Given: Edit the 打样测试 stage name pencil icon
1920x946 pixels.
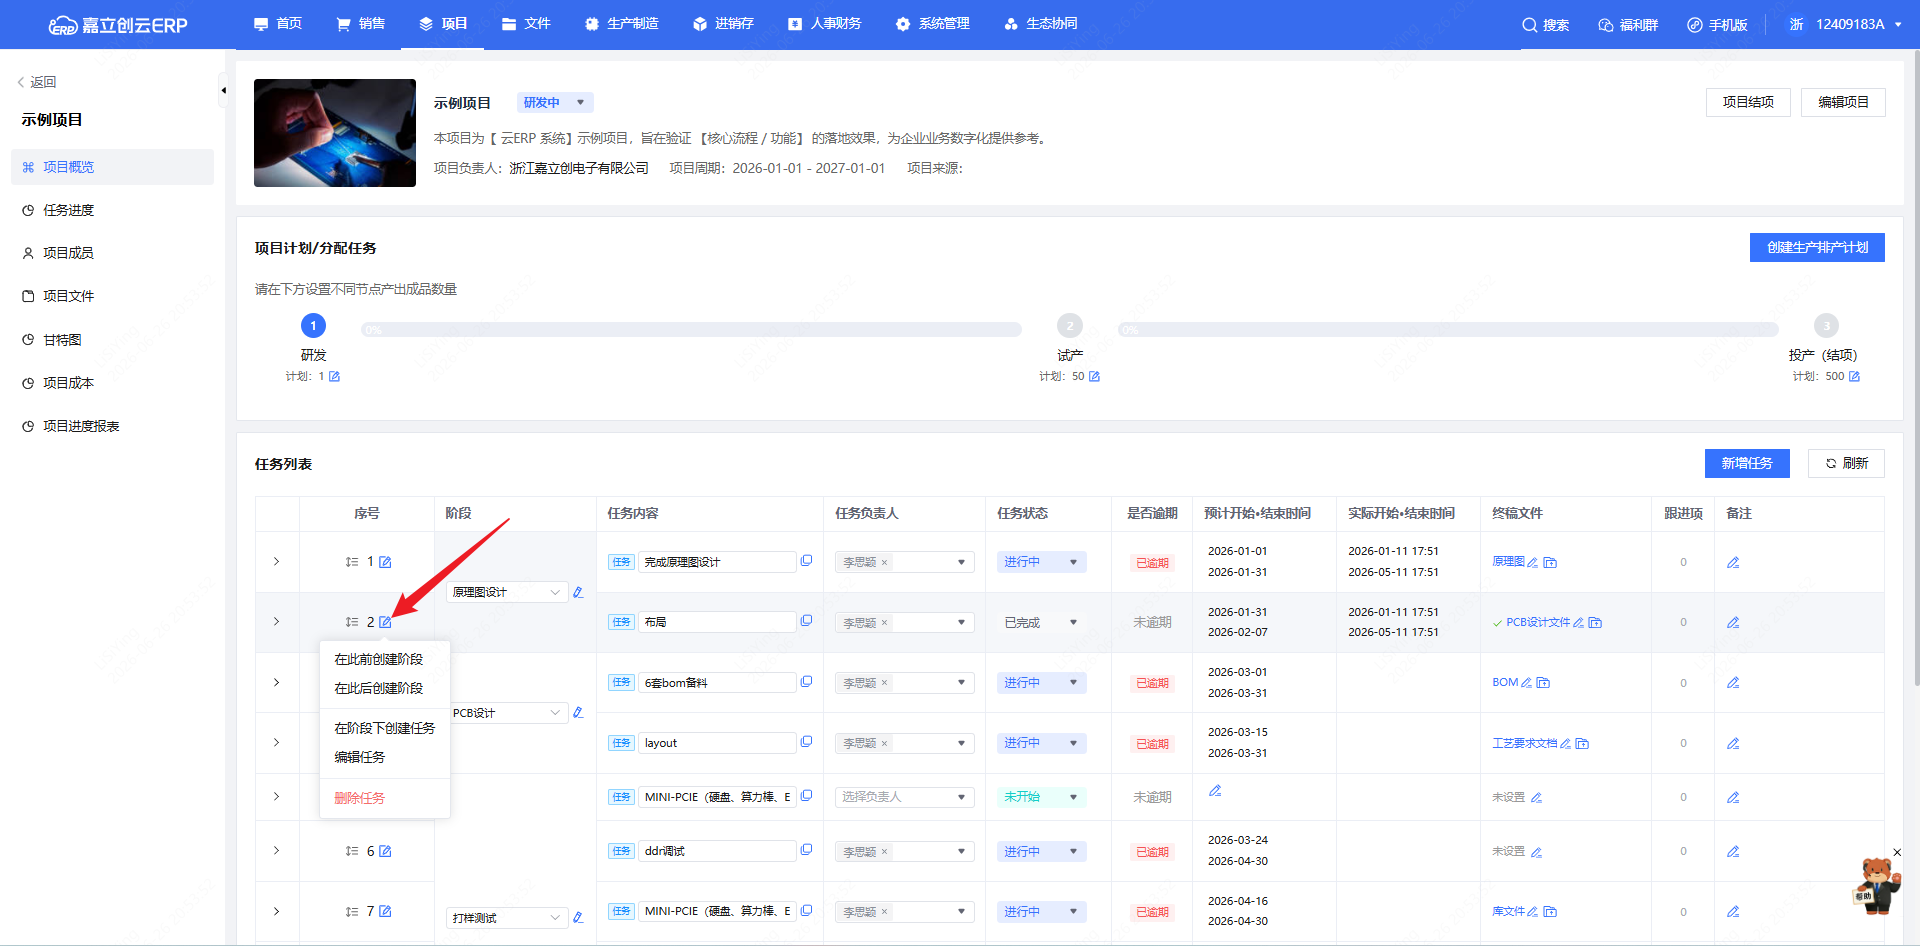Looking at the screenshot, I should coord(578,917).
